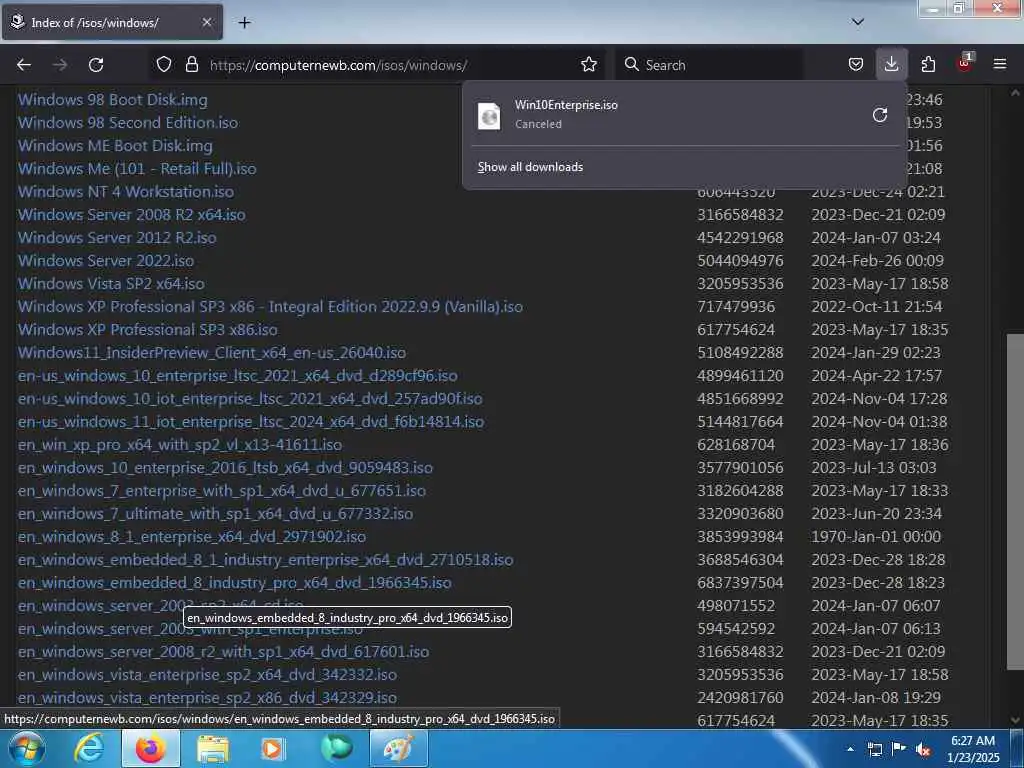The image size is (1024, 768).
Task: Download Windows Server 2008 R2 x64.iso
Action: [x=131, y=215]
